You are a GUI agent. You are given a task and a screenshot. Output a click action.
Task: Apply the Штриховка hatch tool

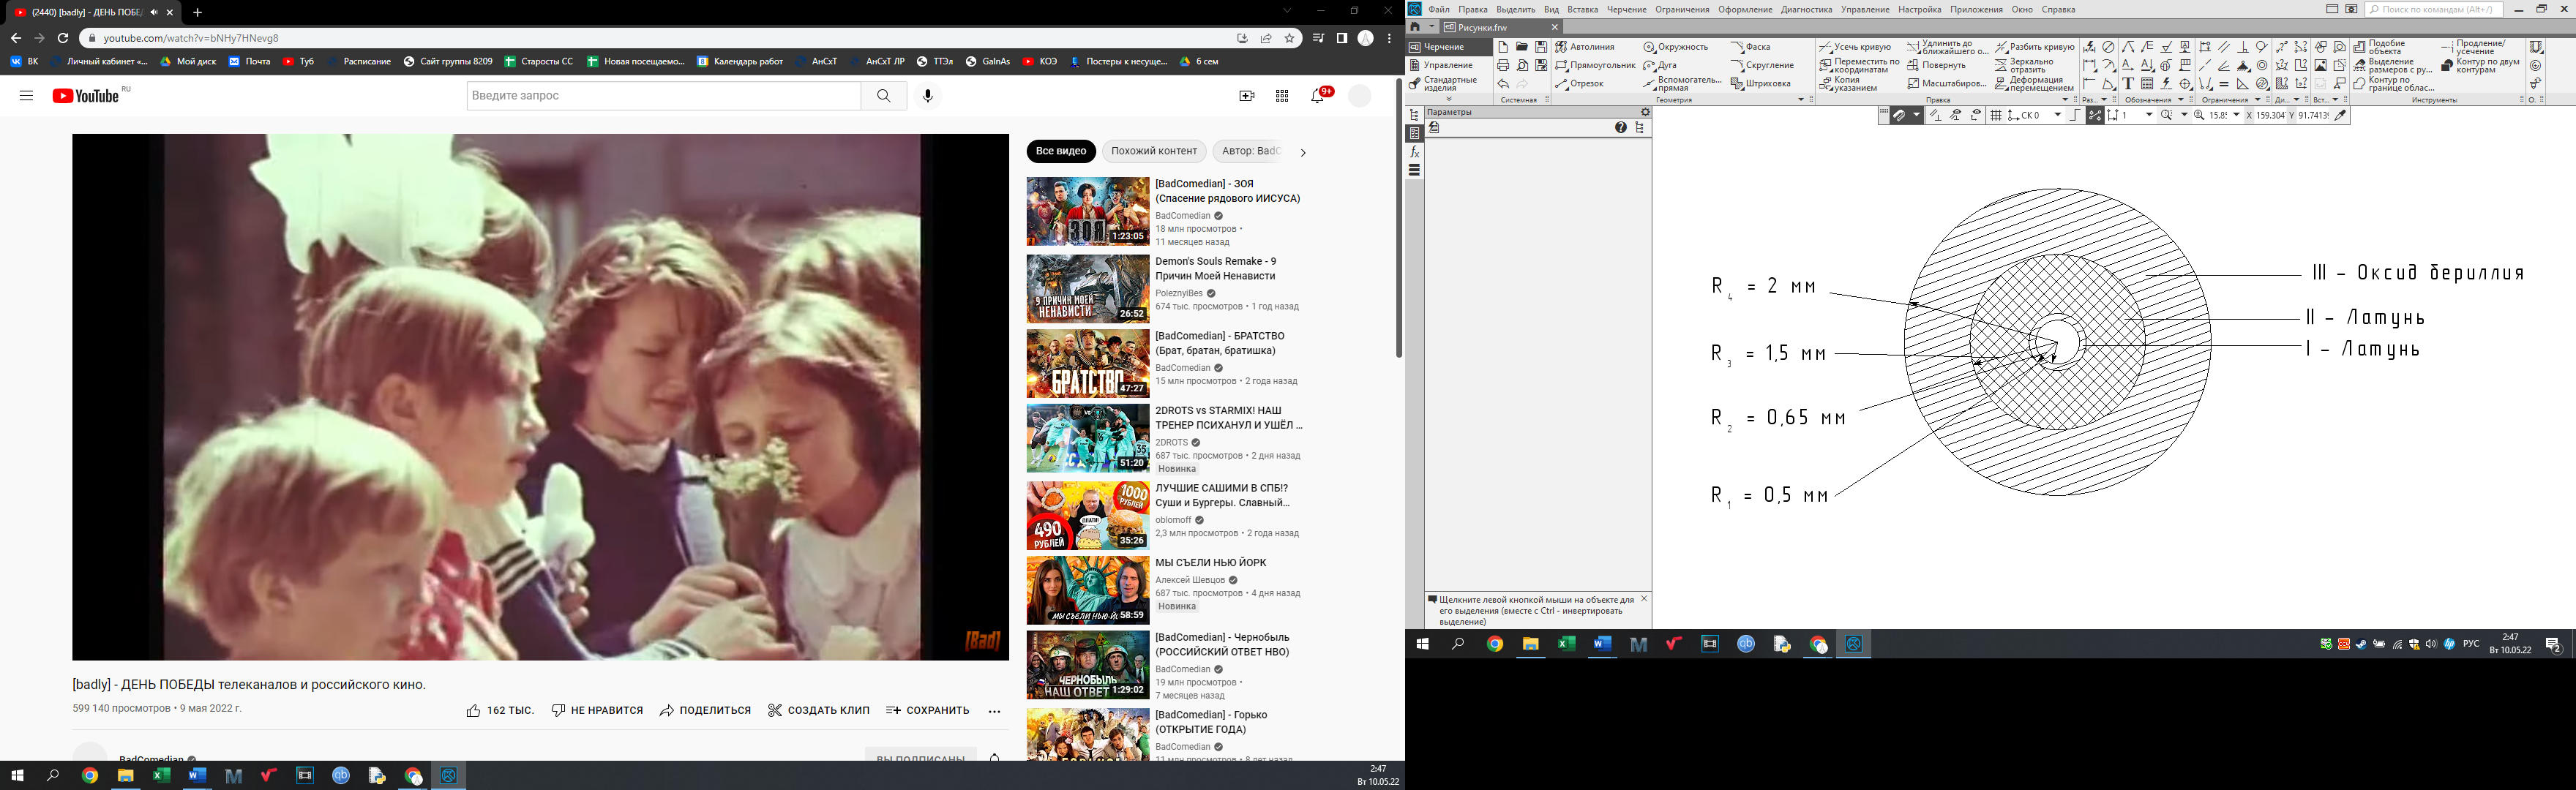pyautogui.click(x=1761, y=84)
